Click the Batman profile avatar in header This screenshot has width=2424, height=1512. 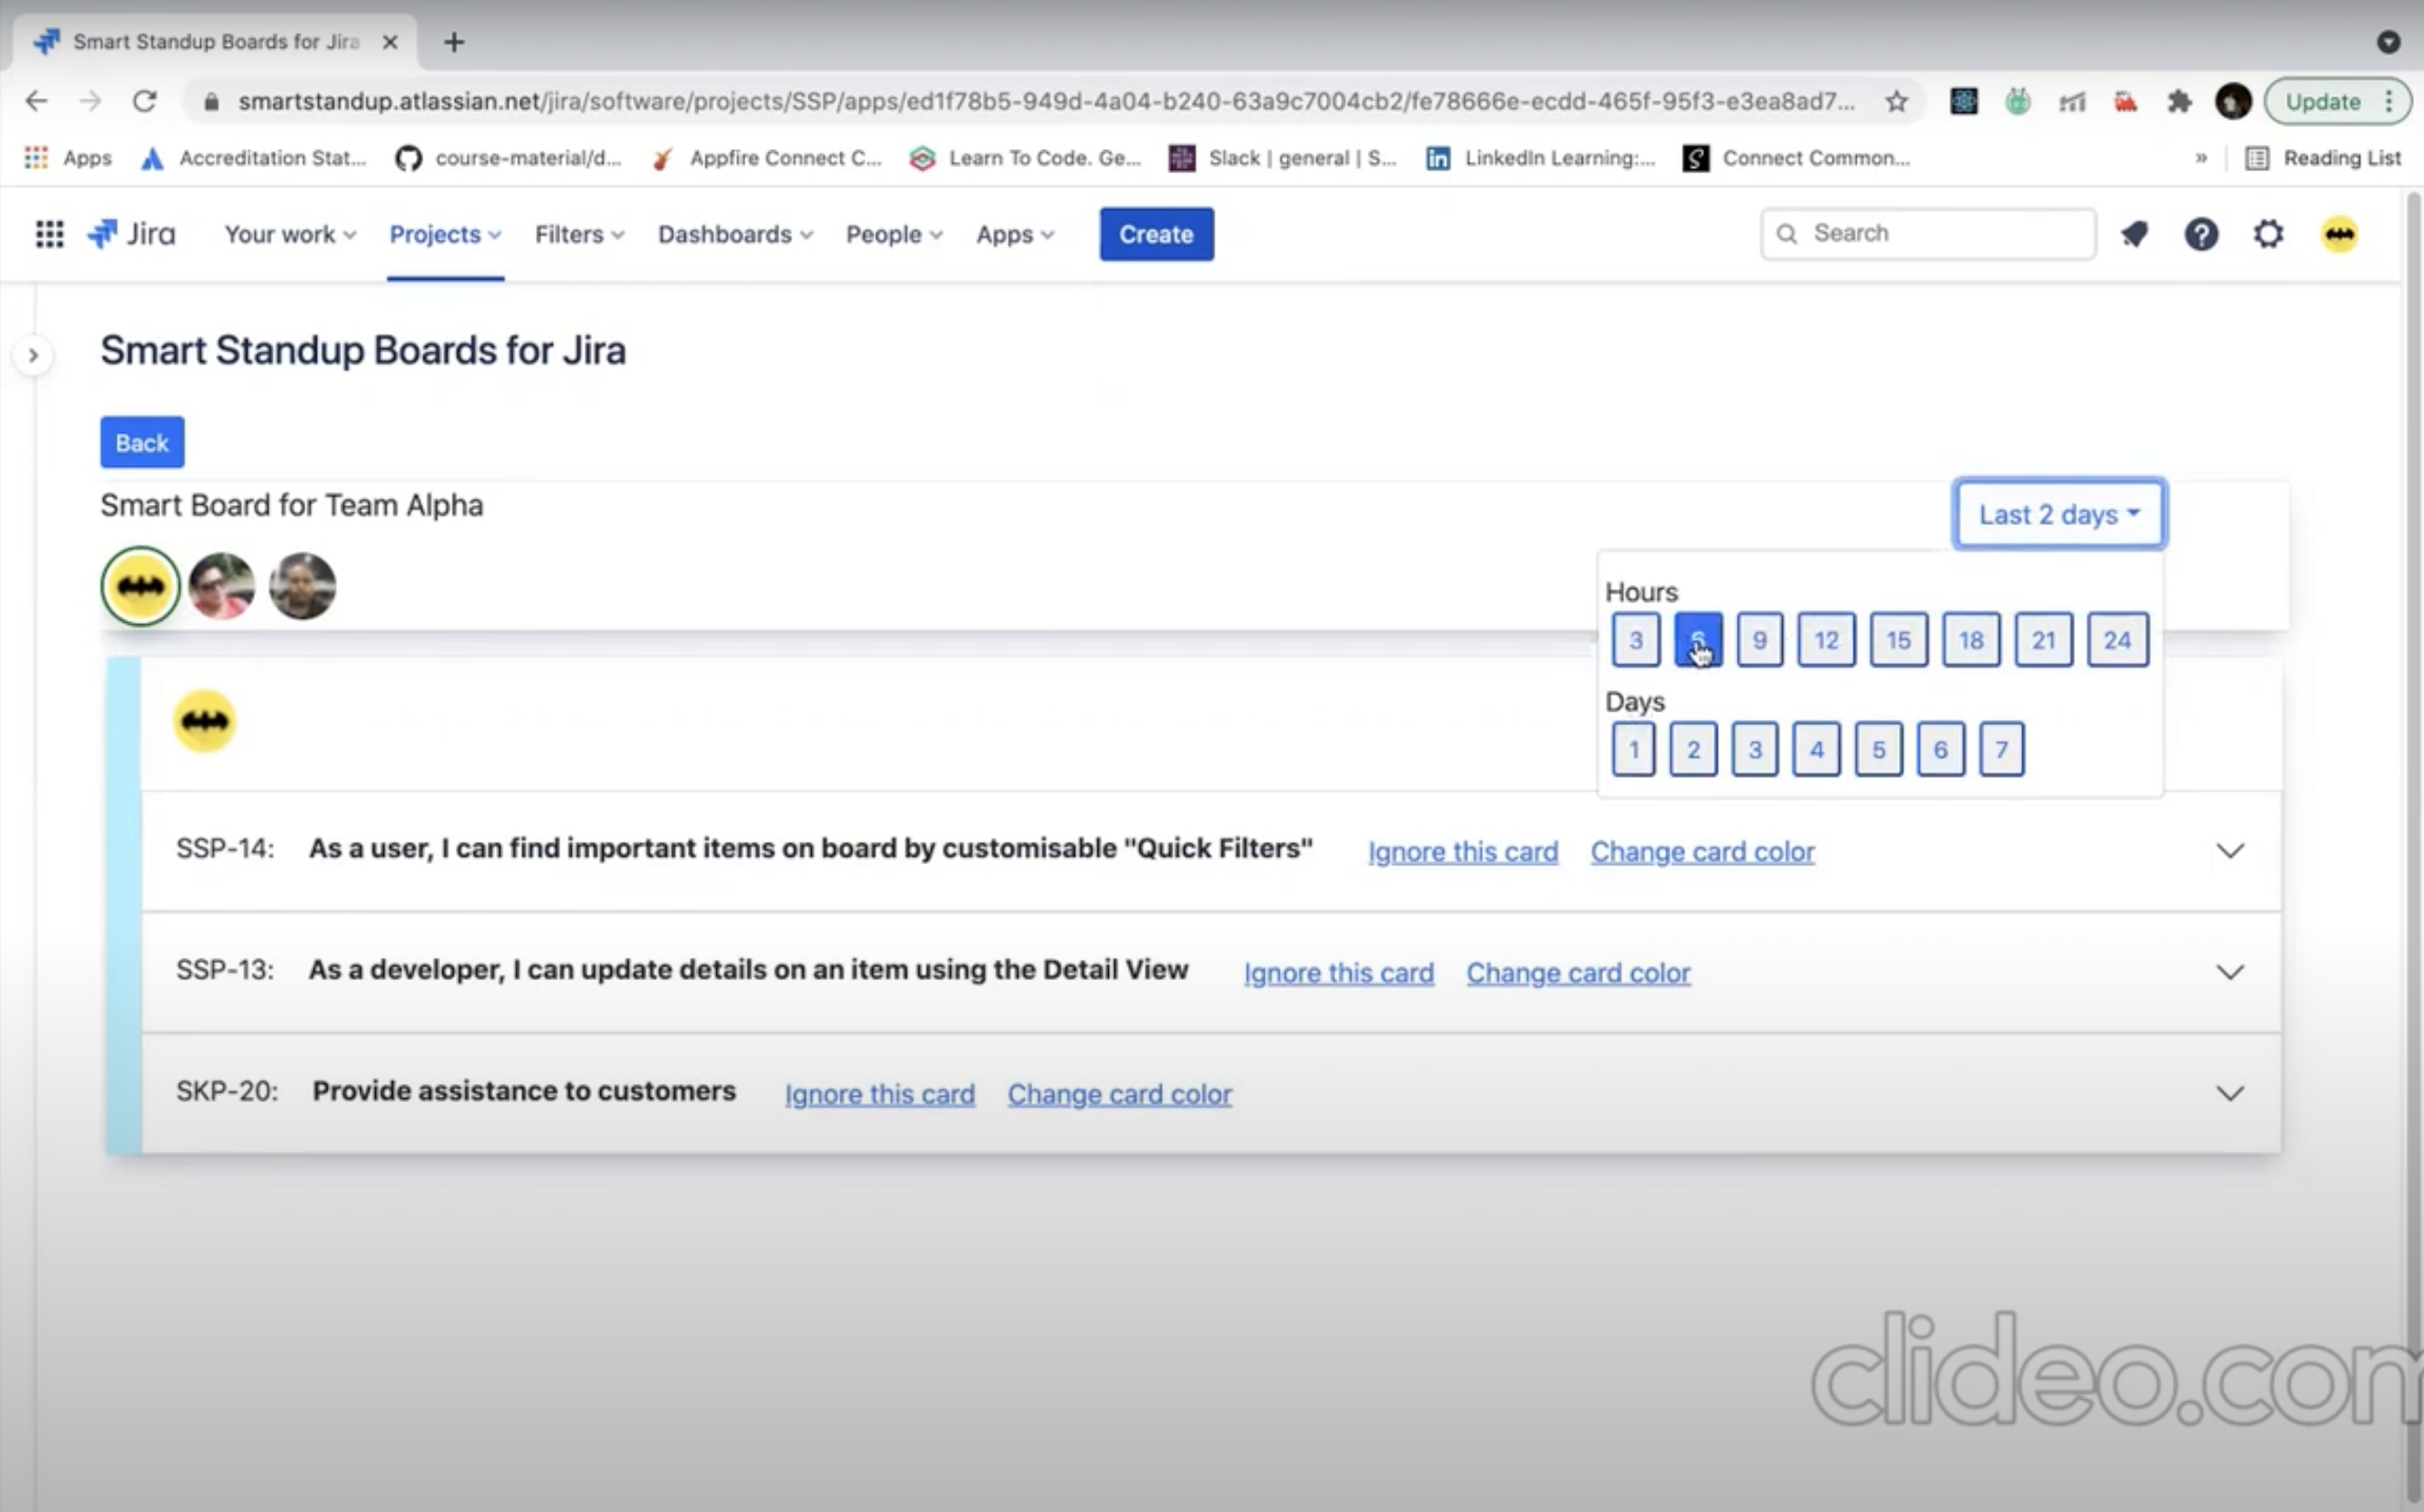pos(2339,234)
